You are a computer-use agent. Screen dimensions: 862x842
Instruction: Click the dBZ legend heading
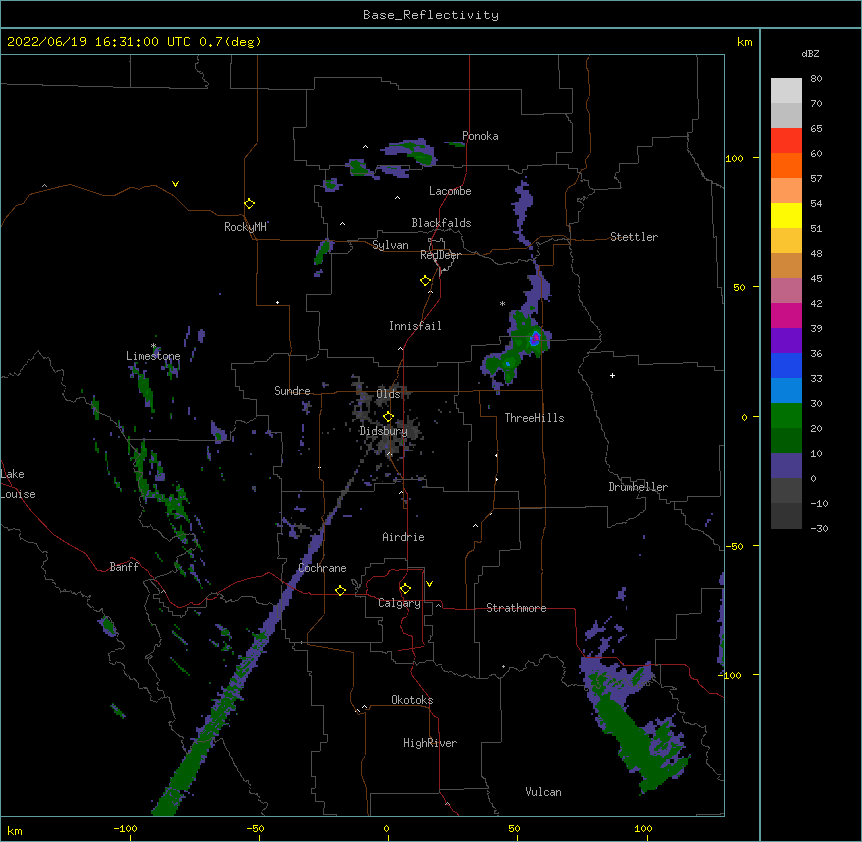810,54
